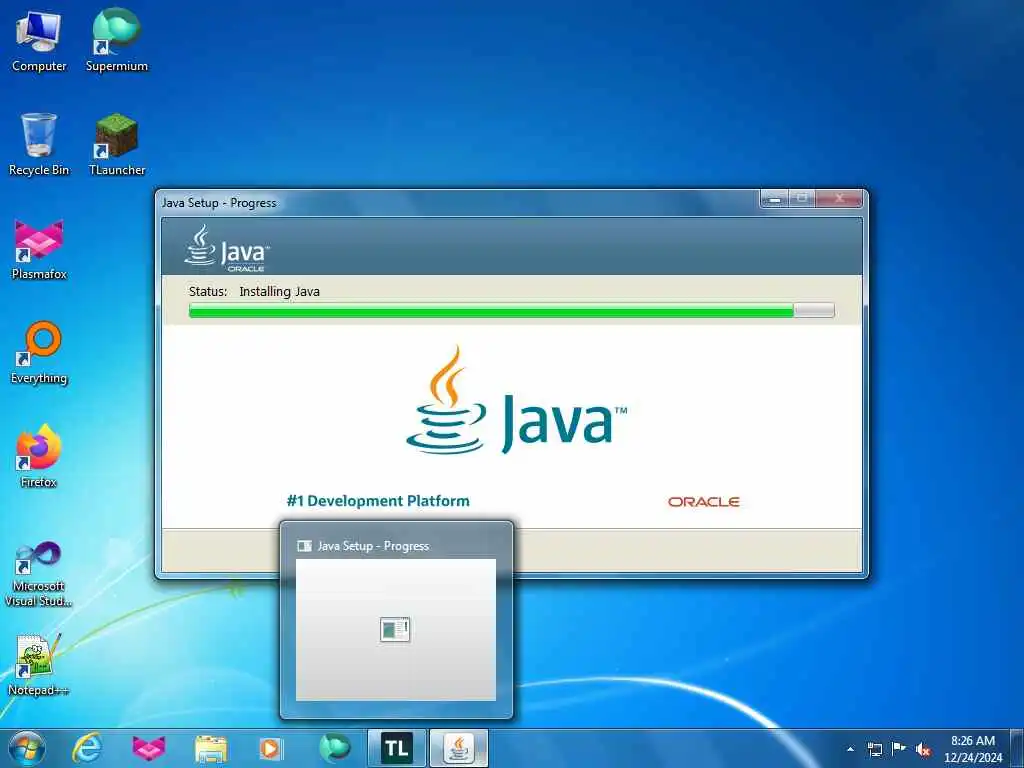Open the media player taskbar icon
This screenshot has width=1024, height=768.
pos(271,748)
